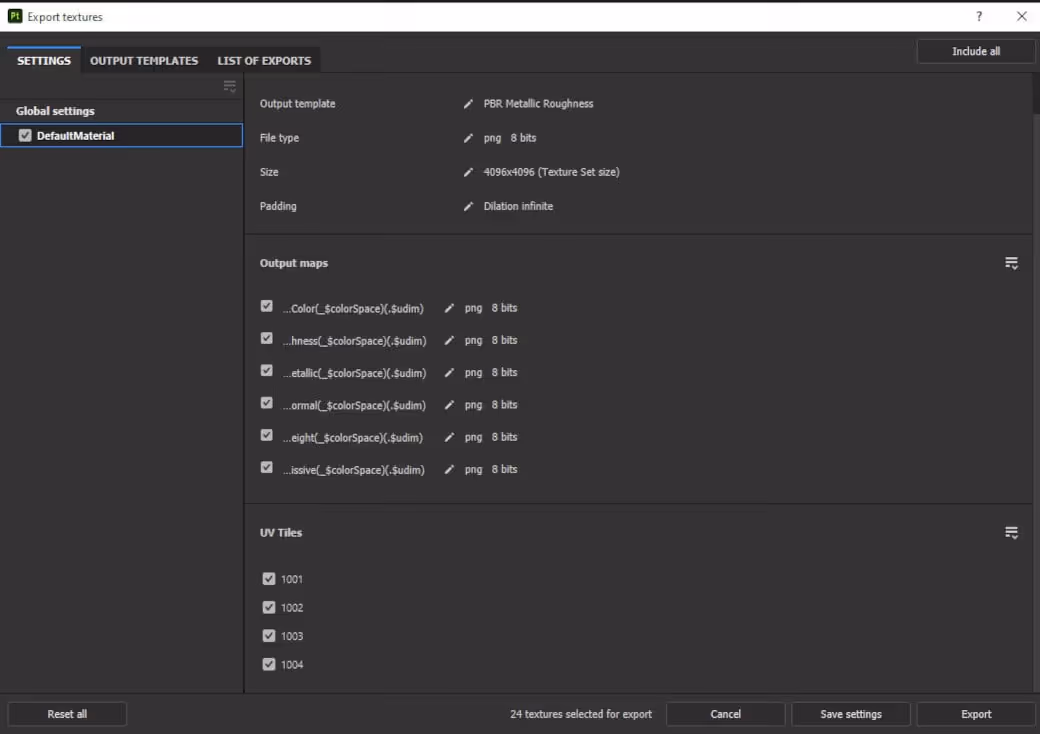1040x734 pixels.
Task: Open the png format selector for the Height map
Action: (472, 436)
